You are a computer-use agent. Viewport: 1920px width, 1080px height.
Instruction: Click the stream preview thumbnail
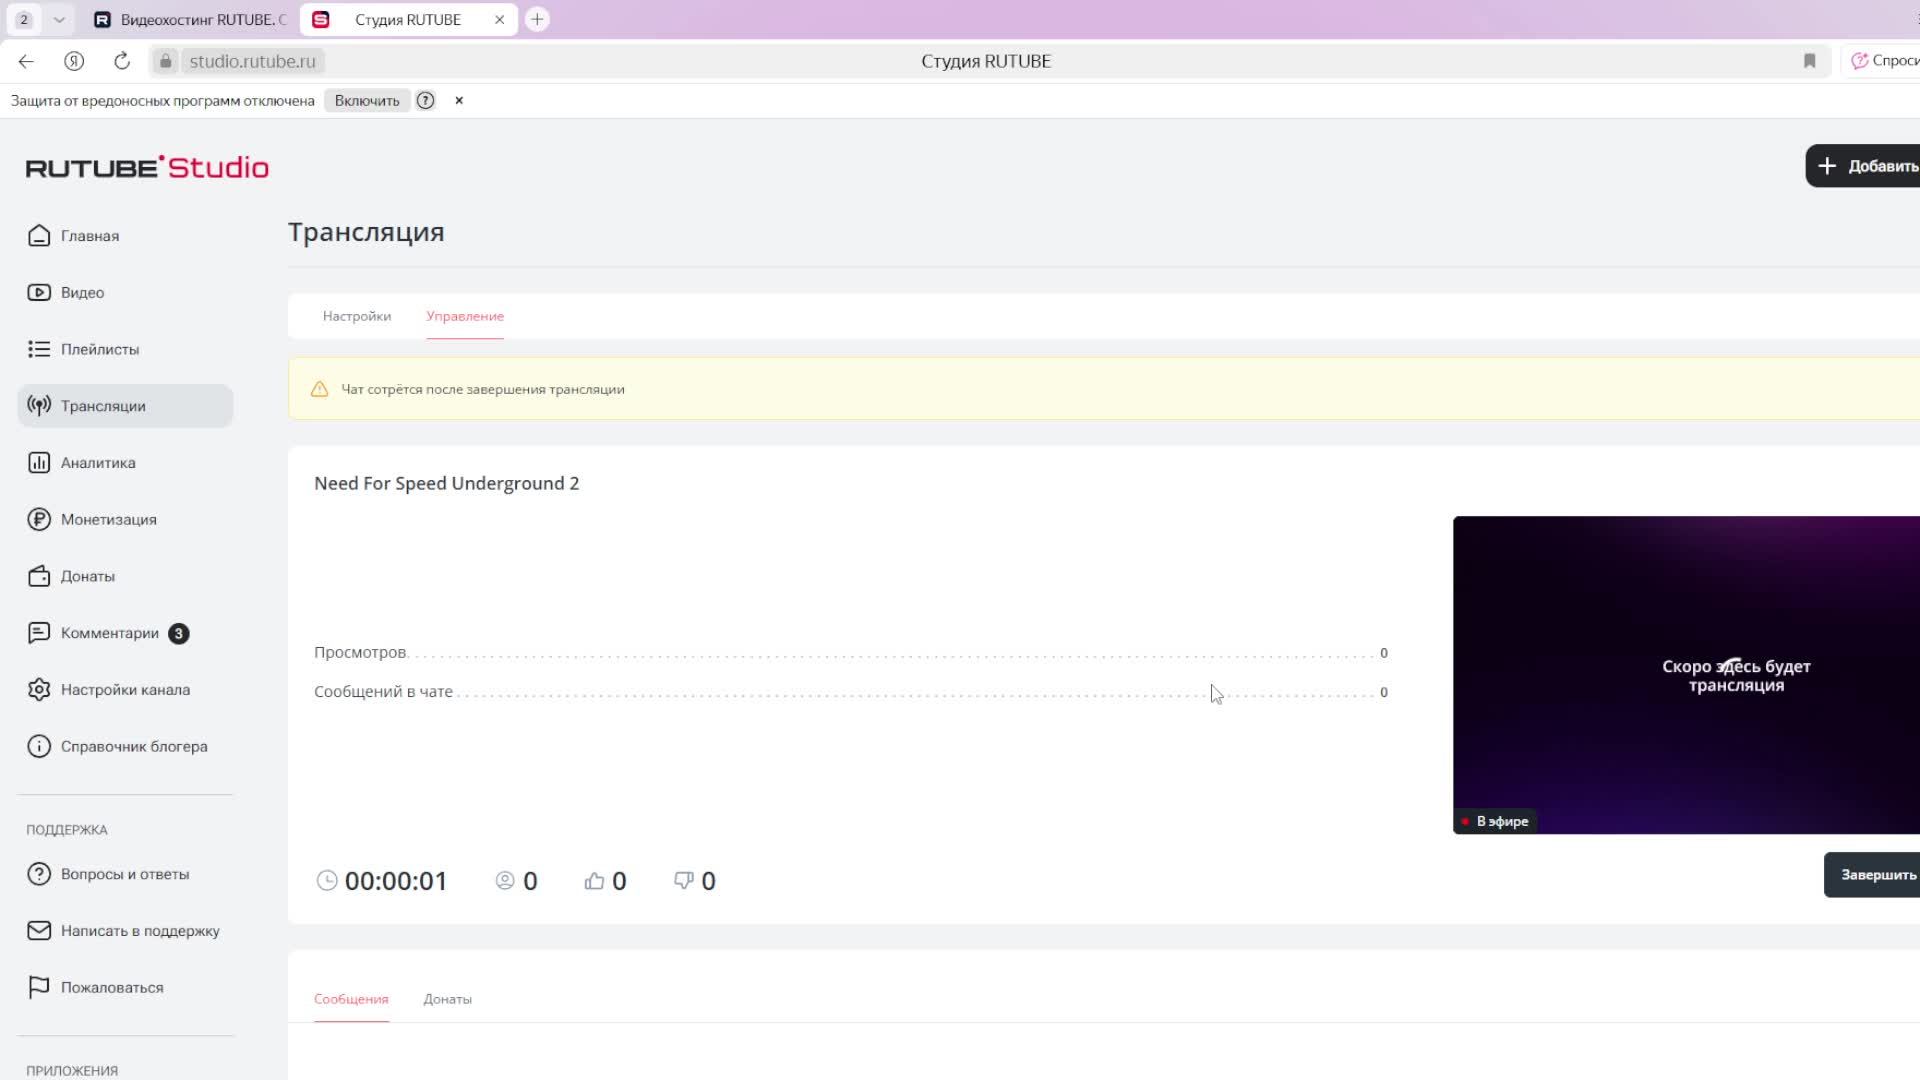(x=1686, y=675)
